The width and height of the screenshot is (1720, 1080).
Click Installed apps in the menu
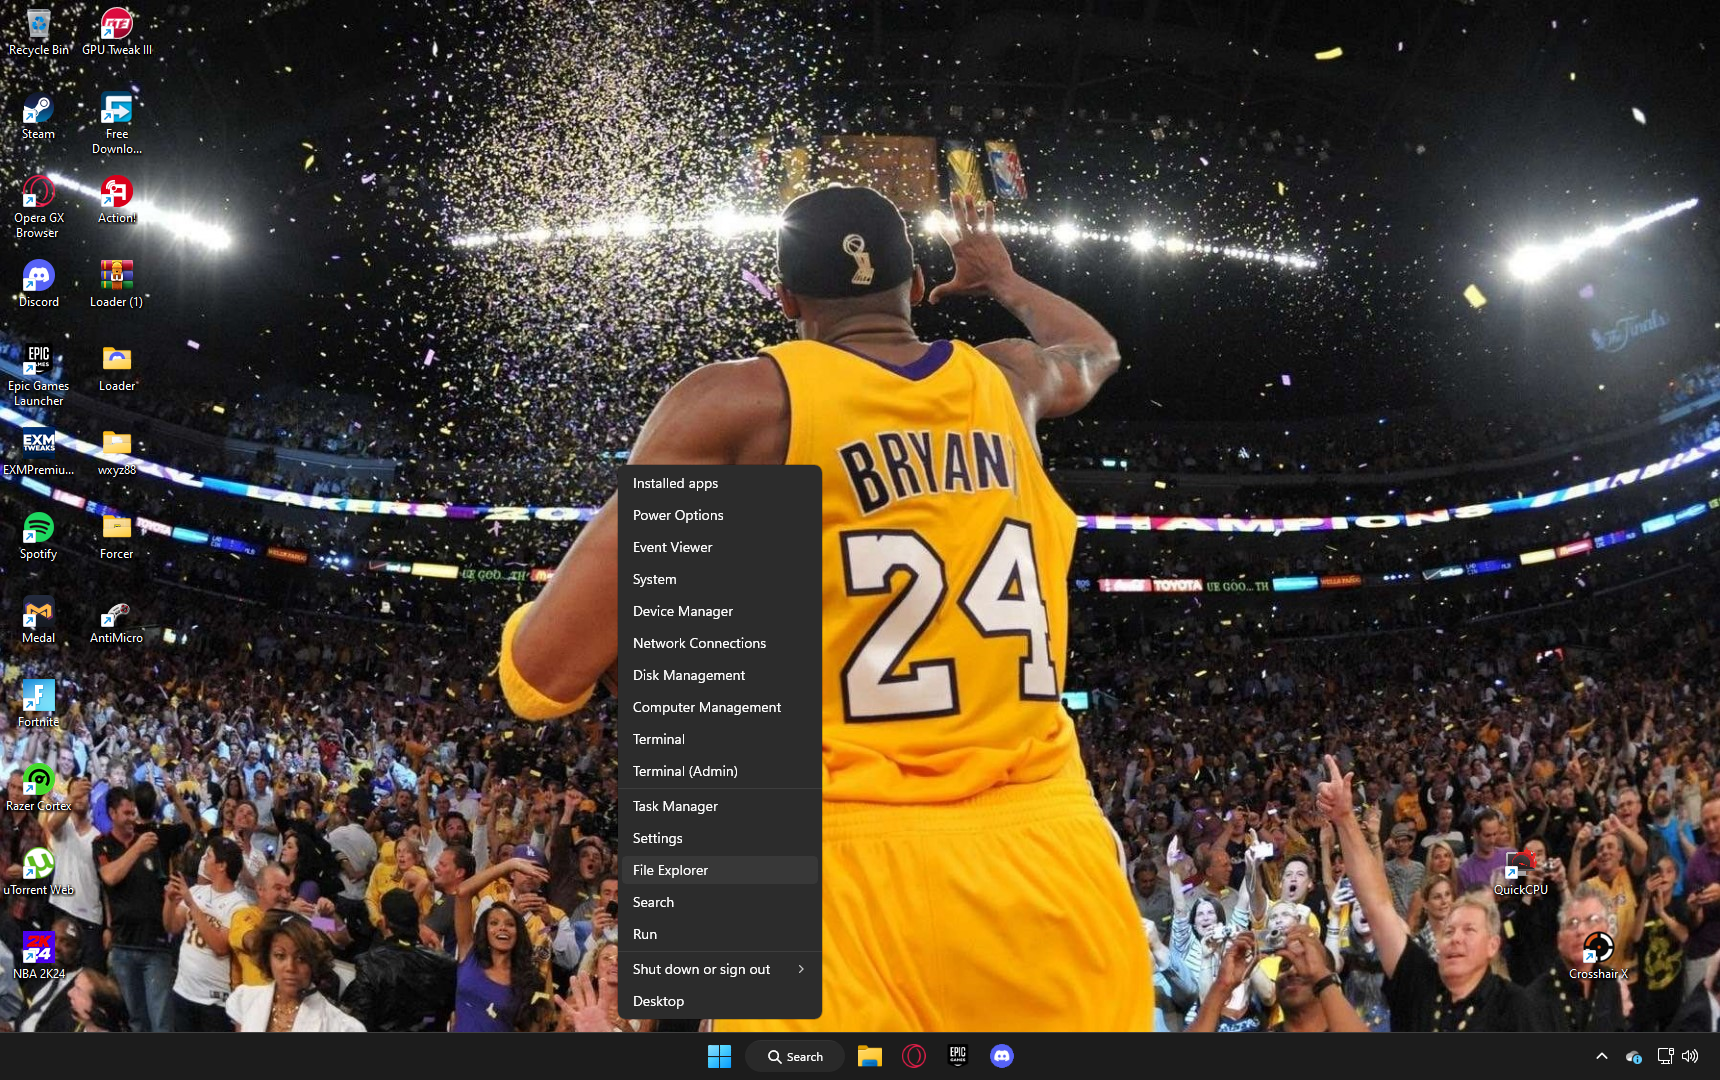coord(675,483)
